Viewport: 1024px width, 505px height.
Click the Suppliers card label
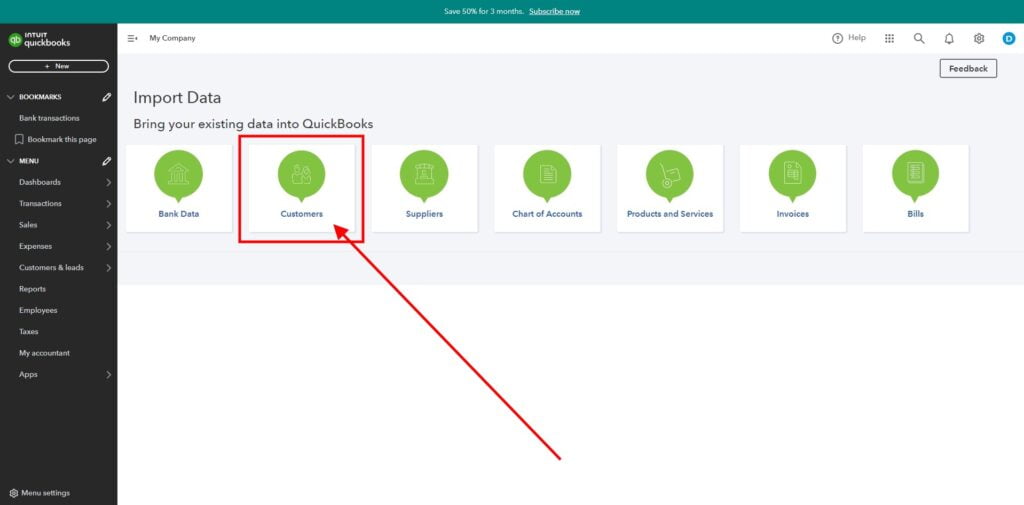424,214
